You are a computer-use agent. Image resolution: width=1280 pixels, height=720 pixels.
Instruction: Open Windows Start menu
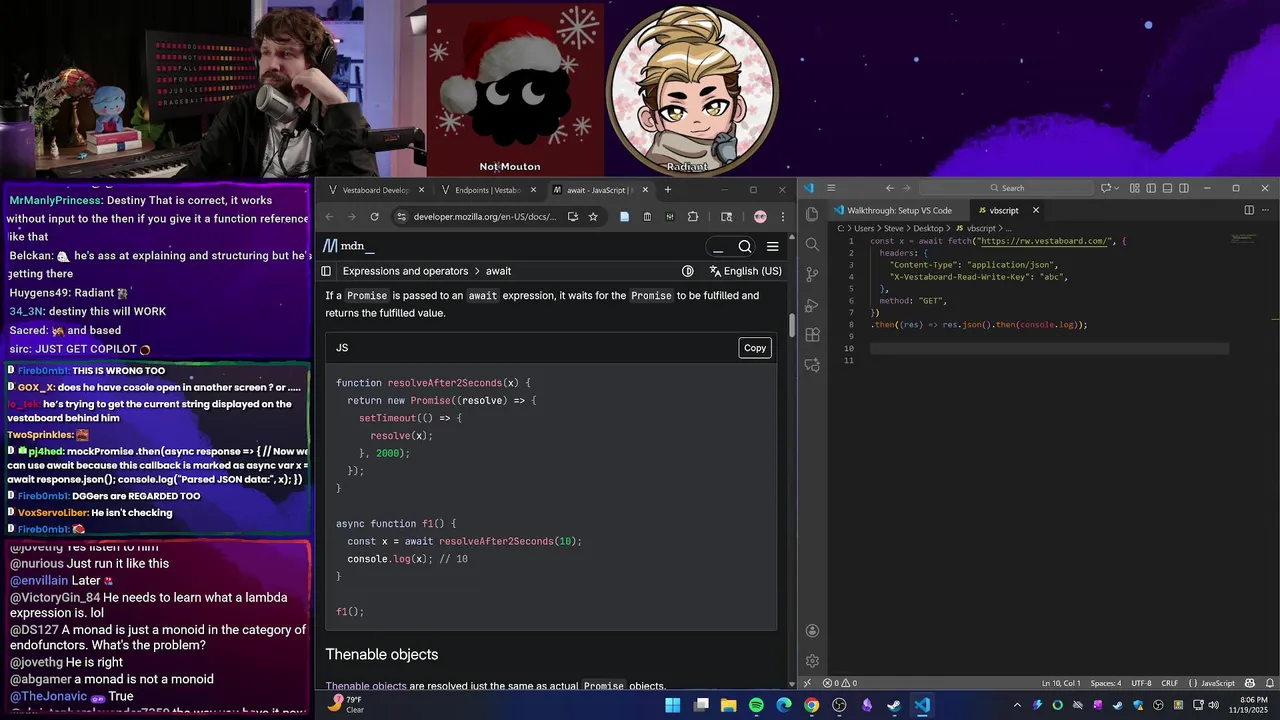(x=673, y=705)
